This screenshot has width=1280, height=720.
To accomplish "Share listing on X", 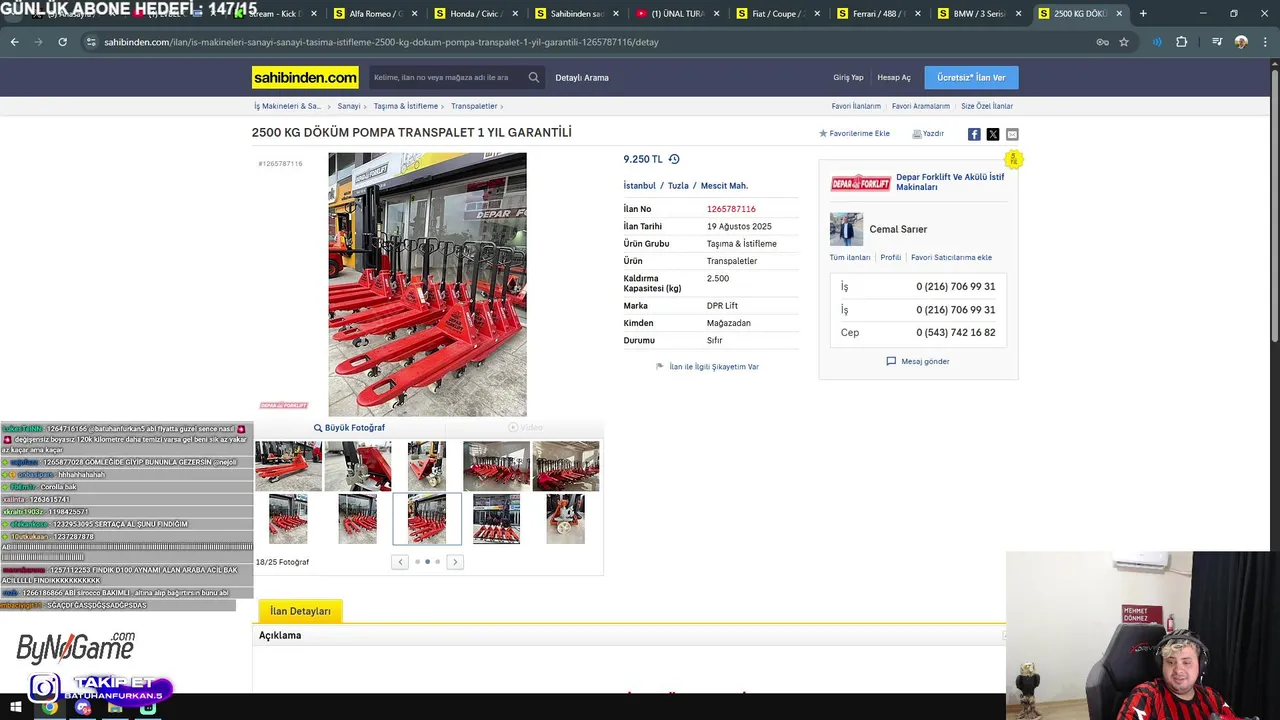I will point(993,134).
